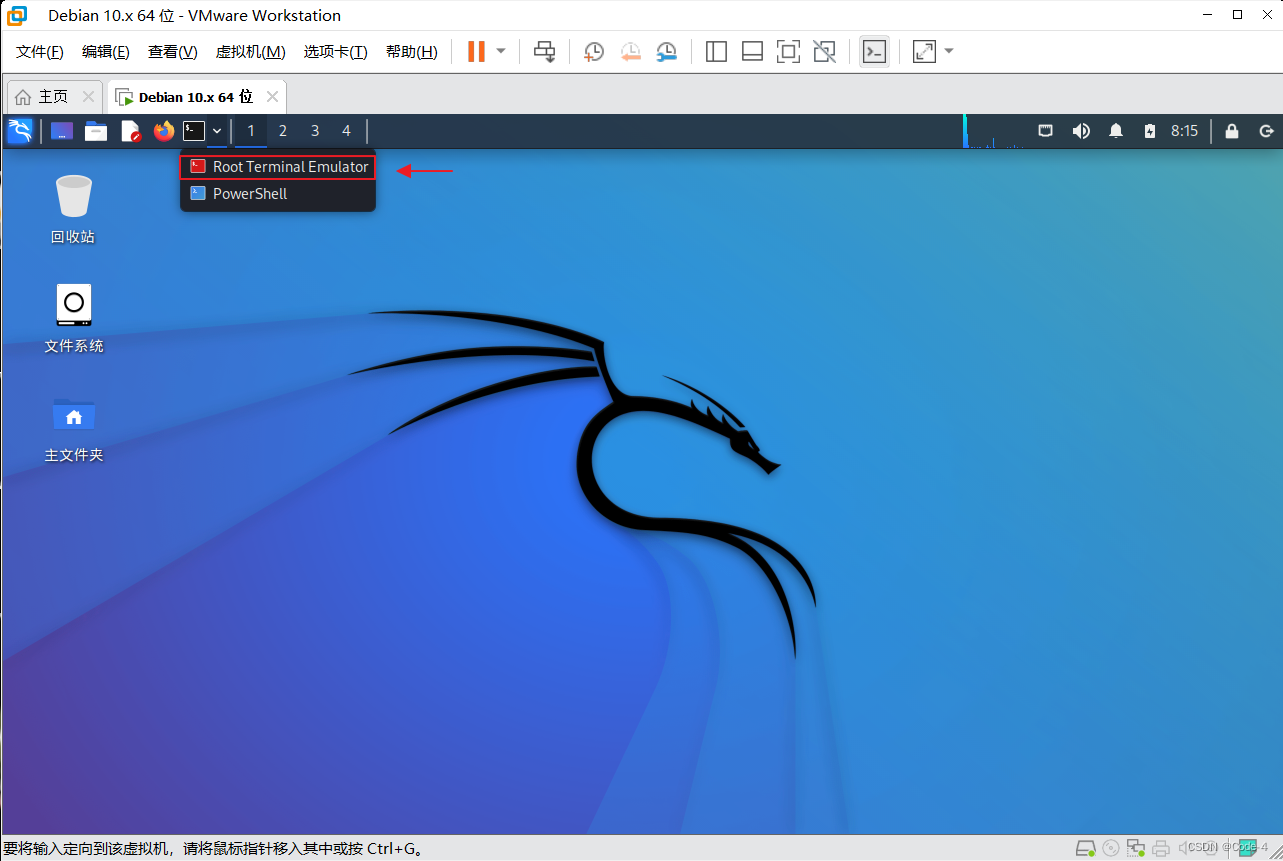Take a snapshot of the VM
1283x861 pixels.
pyautogui.click(x=594, y=51)
